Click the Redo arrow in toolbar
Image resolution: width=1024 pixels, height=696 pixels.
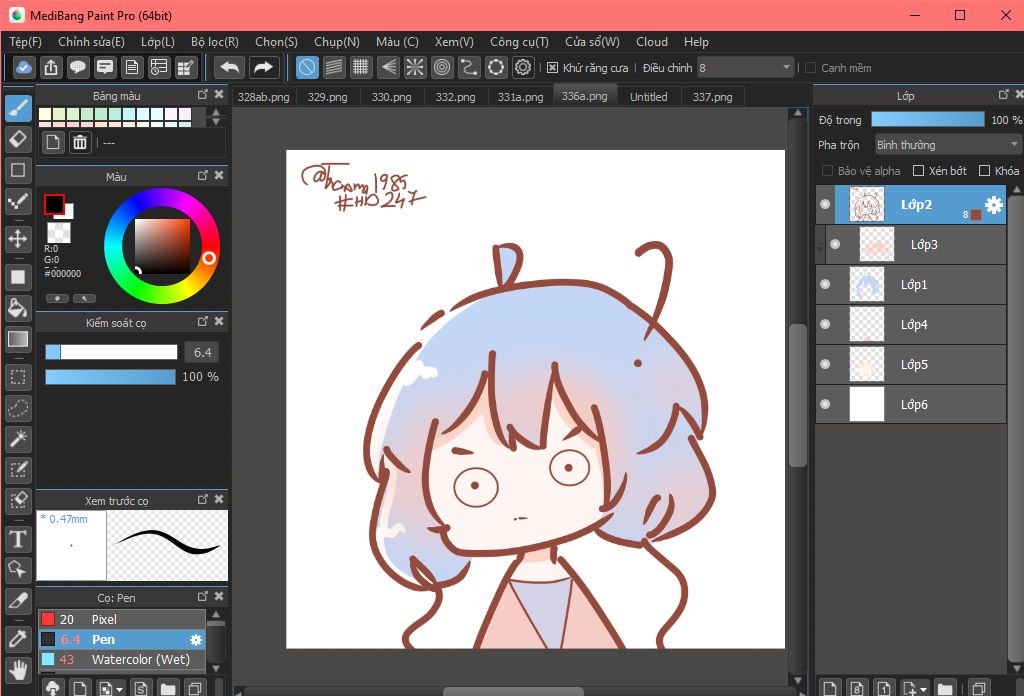[x=263, y=67]
